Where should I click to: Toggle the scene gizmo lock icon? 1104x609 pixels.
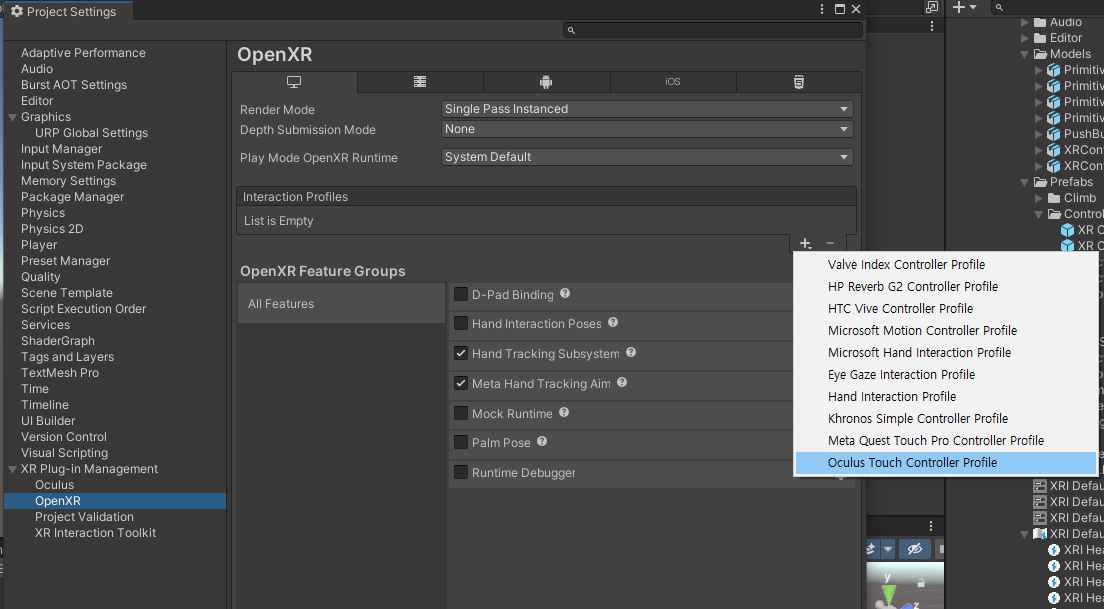coord(920,583)
